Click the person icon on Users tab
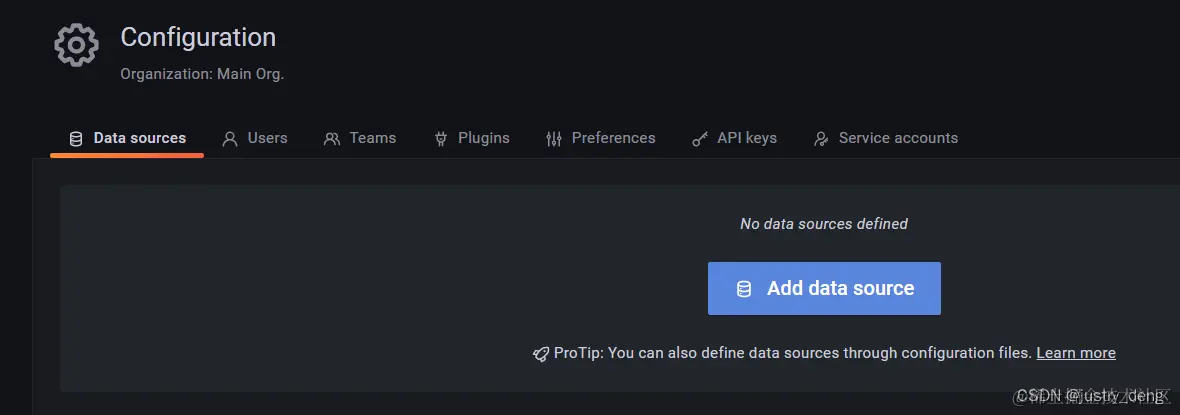 pos(230,139)
